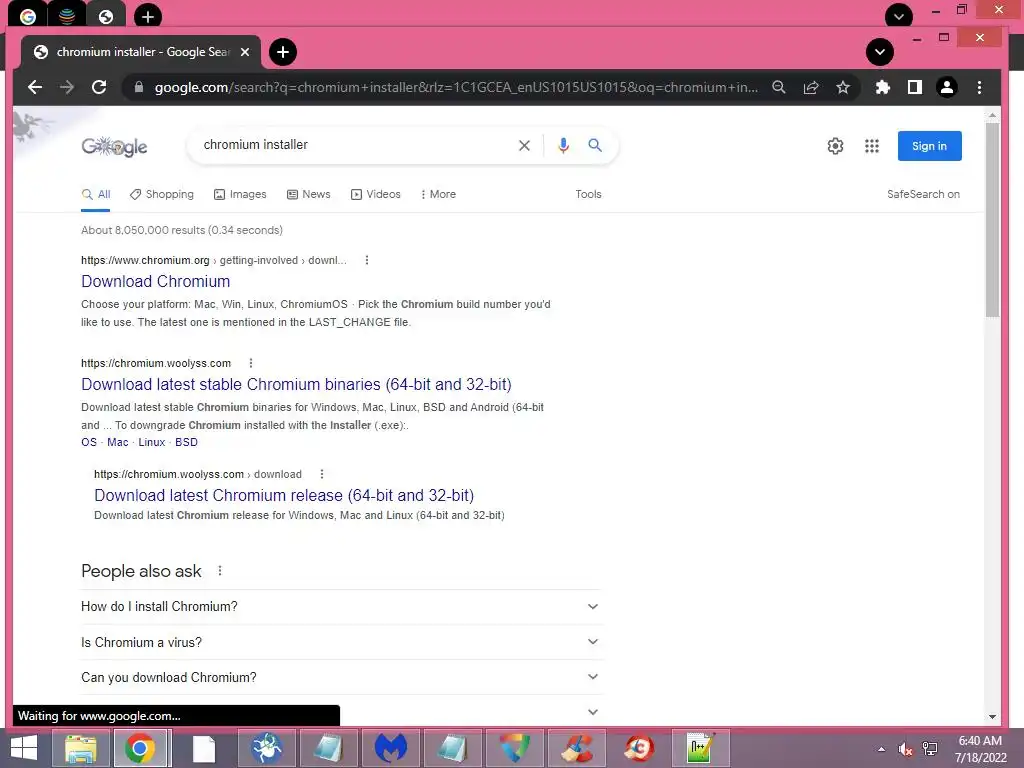The height and width of the screenshot is (768, 1024).
Task: Open new tab in background window
Action: click(148, 16)
